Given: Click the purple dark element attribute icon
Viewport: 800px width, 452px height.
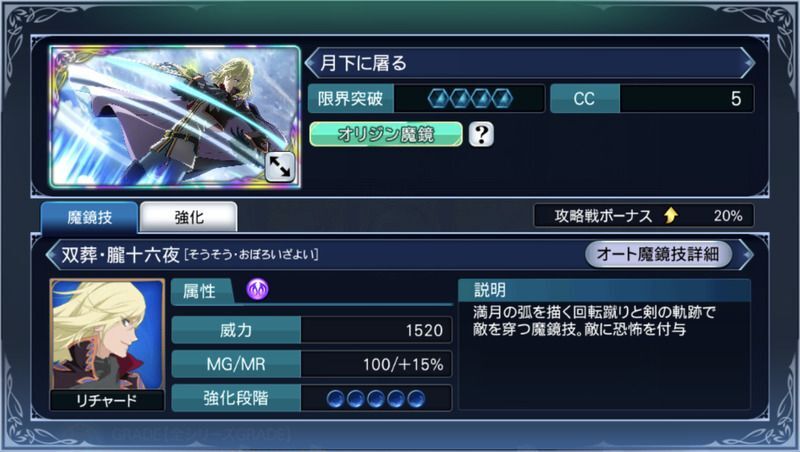Looking at the screenshot, I should tap(258, 289).
